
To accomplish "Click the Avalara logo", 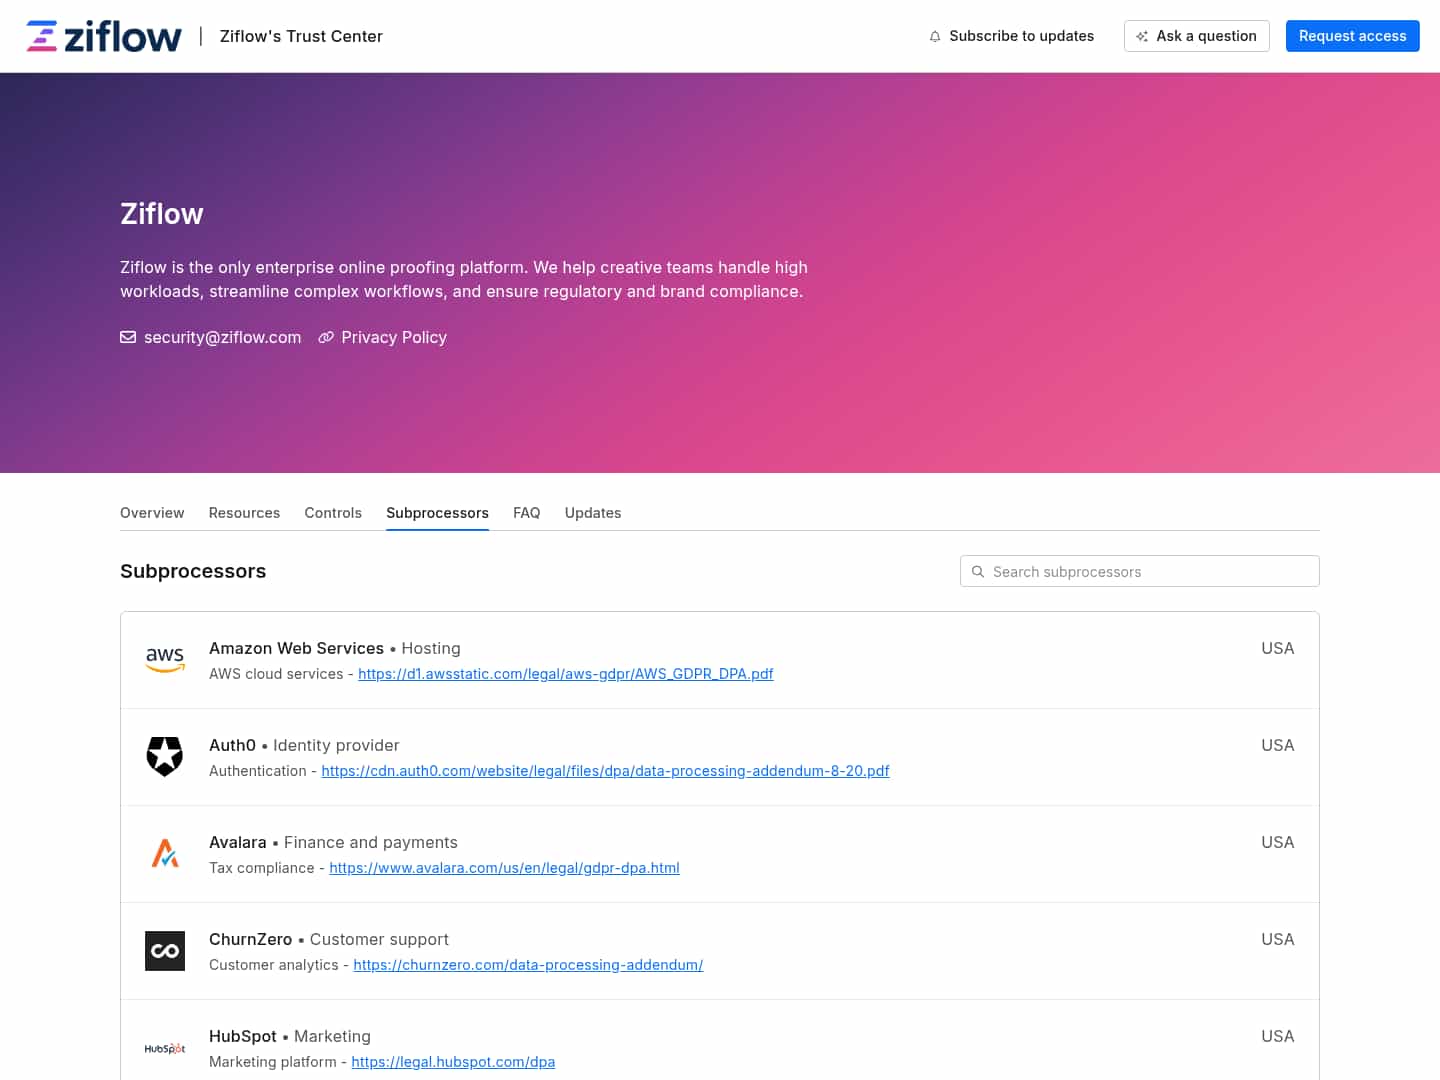I will [164, 853].
